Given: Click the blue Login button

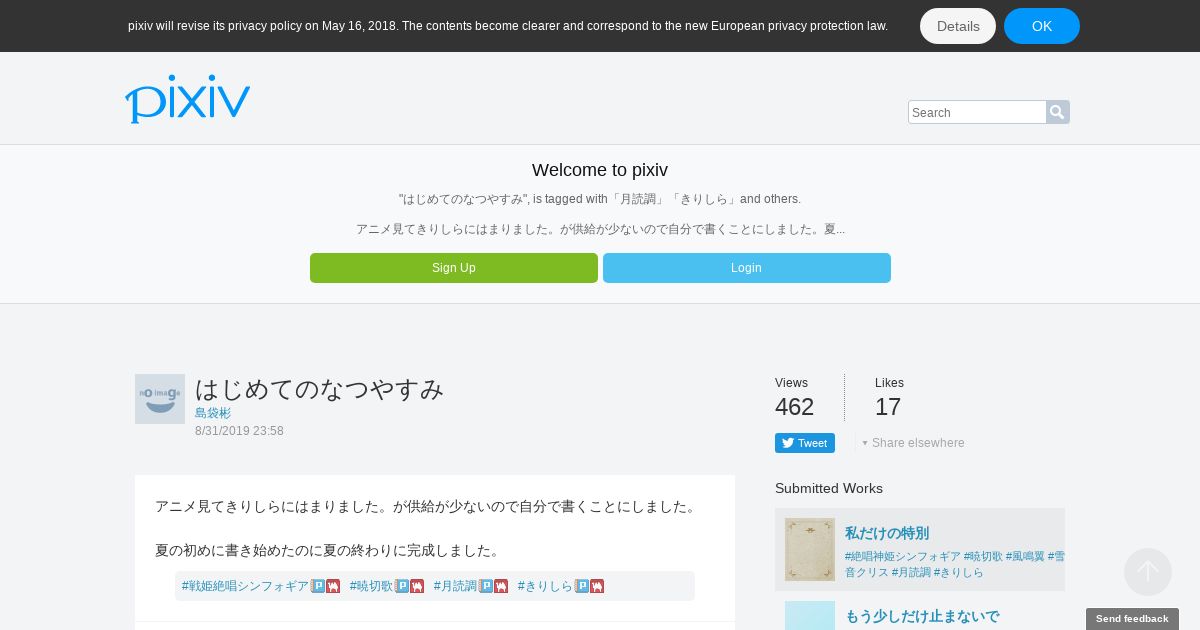Looking at the screenshot, I should tap(747, 268).
